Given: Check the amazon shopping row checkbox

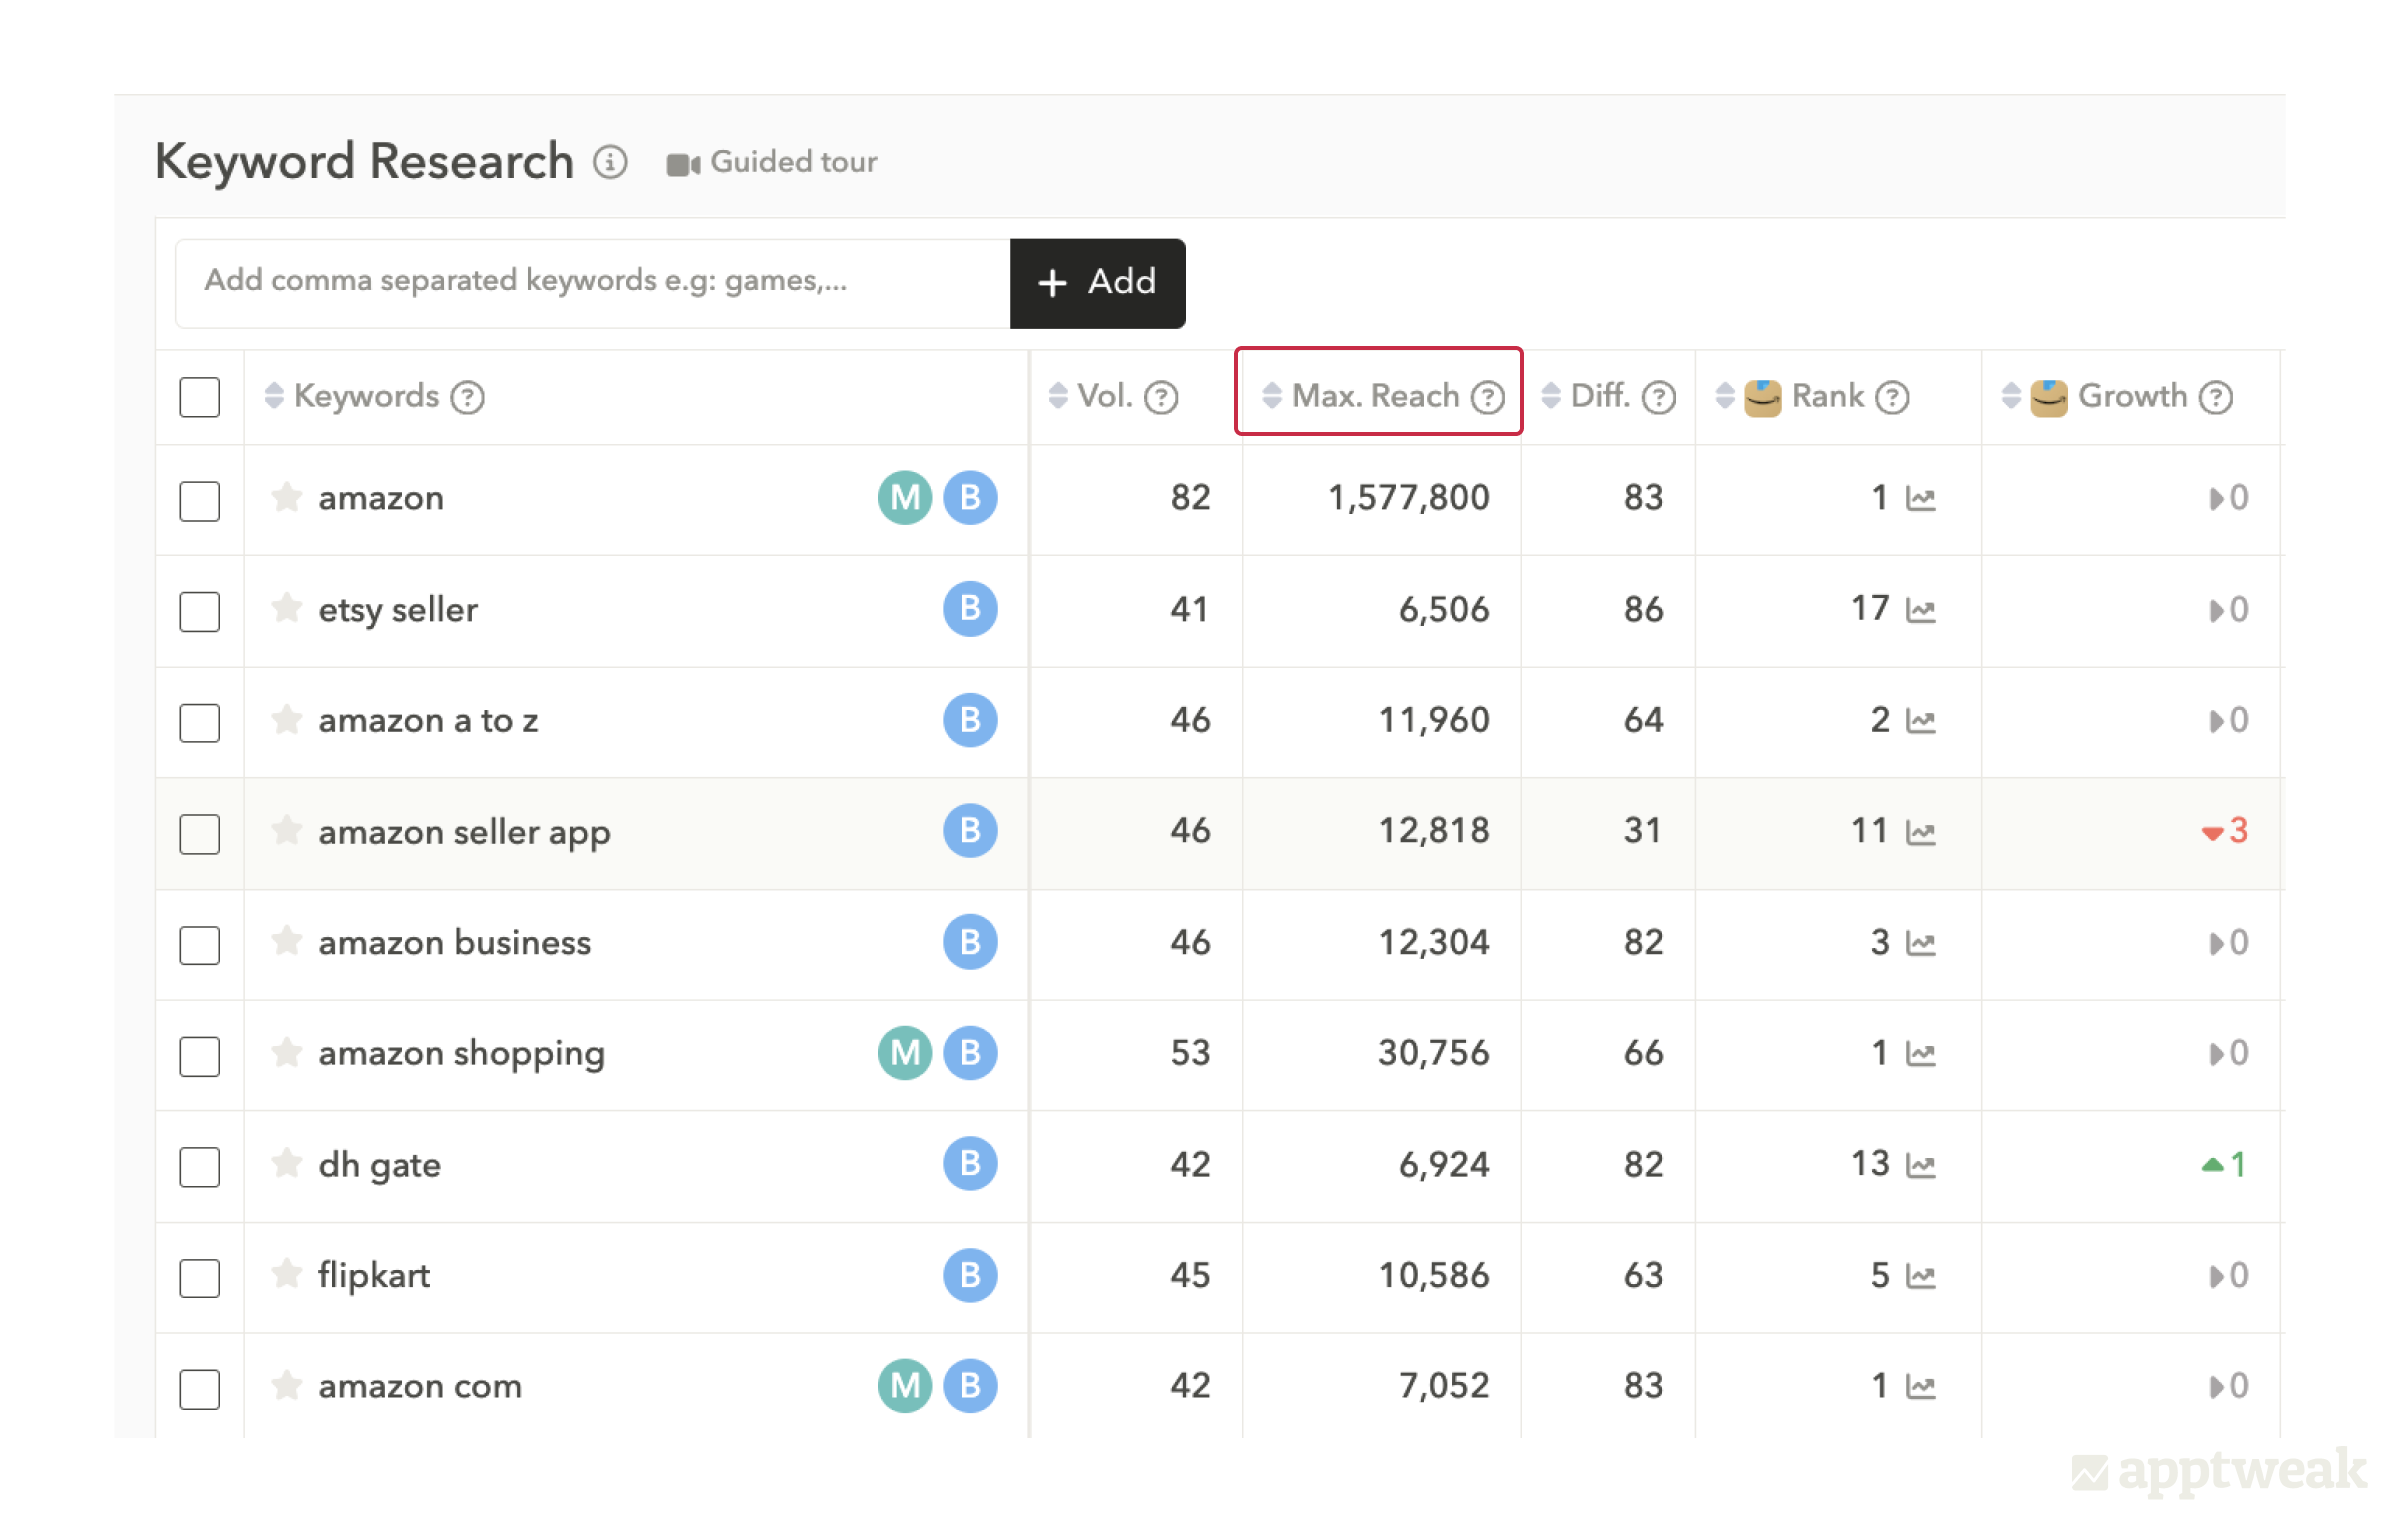Looking at the screenshot, I should 200,1056.
